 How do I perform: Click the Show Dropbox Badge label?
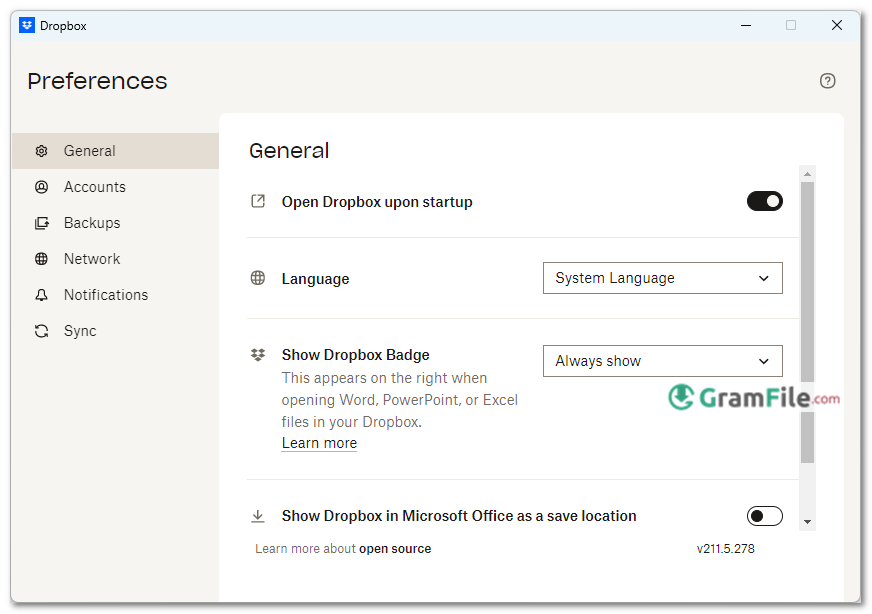(355, 355)
